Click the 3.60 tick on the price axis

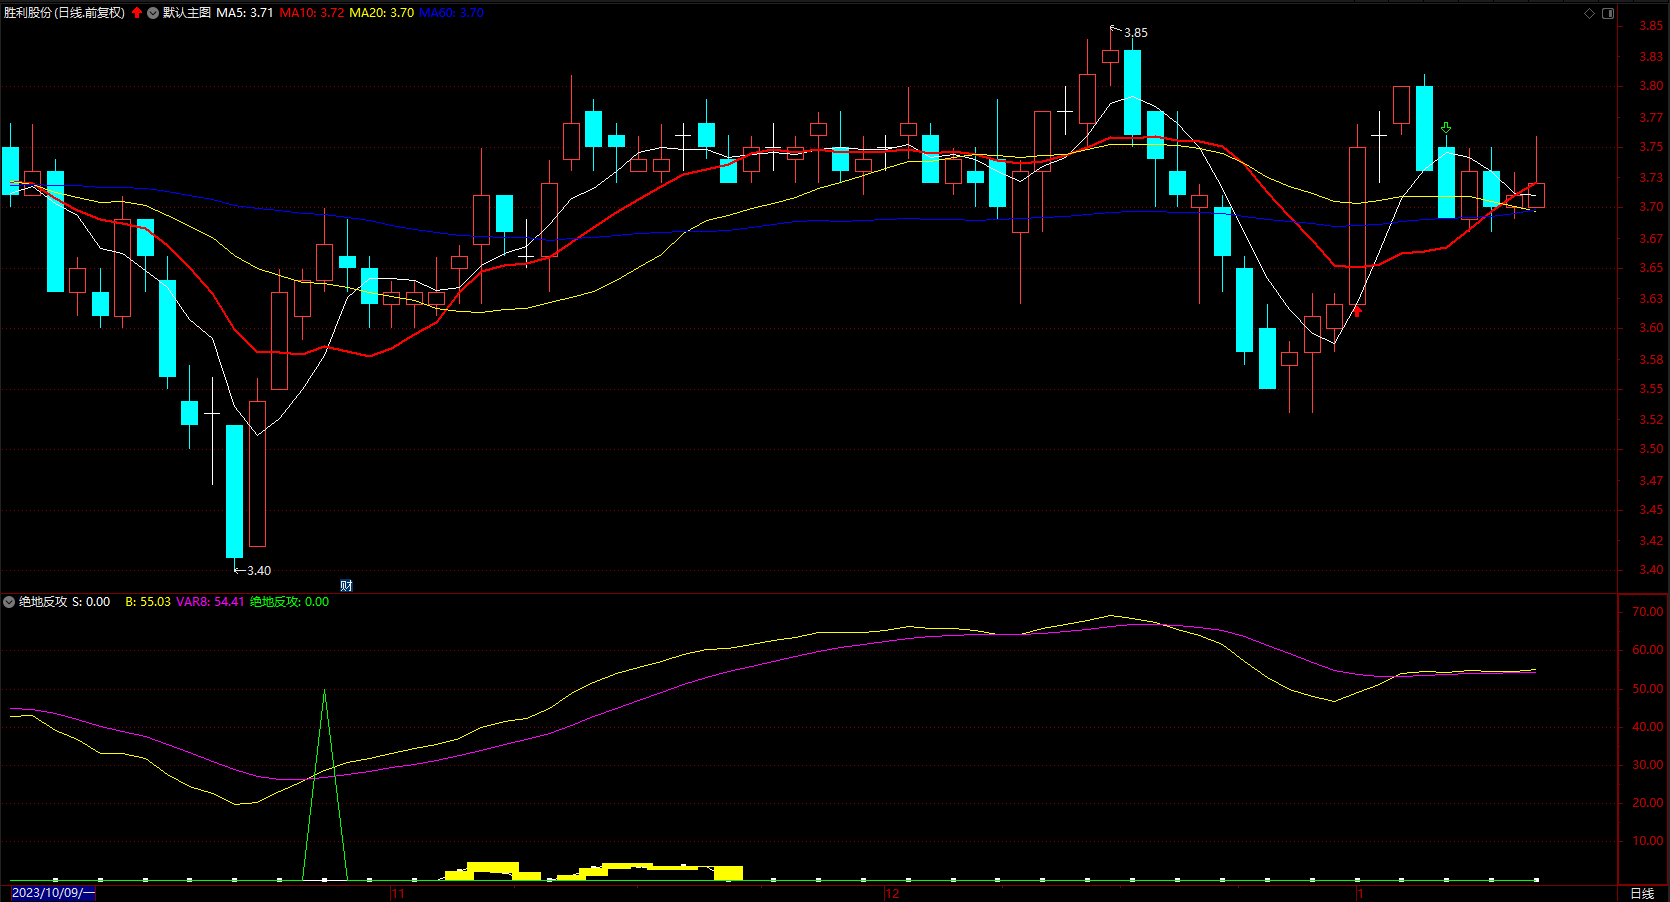(x=1651, y=328)
